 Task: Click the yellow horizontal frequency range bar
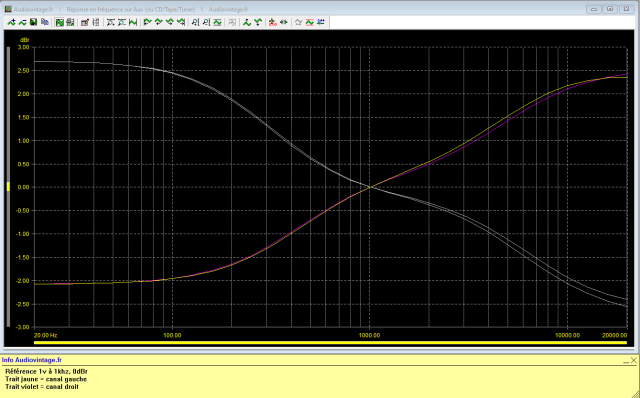click(x=330, y=342)
